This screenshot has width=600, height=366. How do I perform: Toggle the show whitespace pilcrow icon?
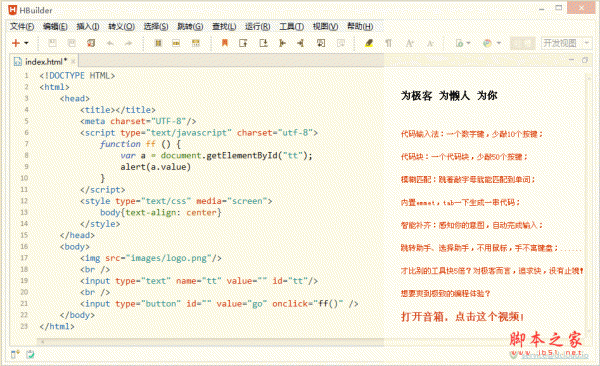pos(388,43)
